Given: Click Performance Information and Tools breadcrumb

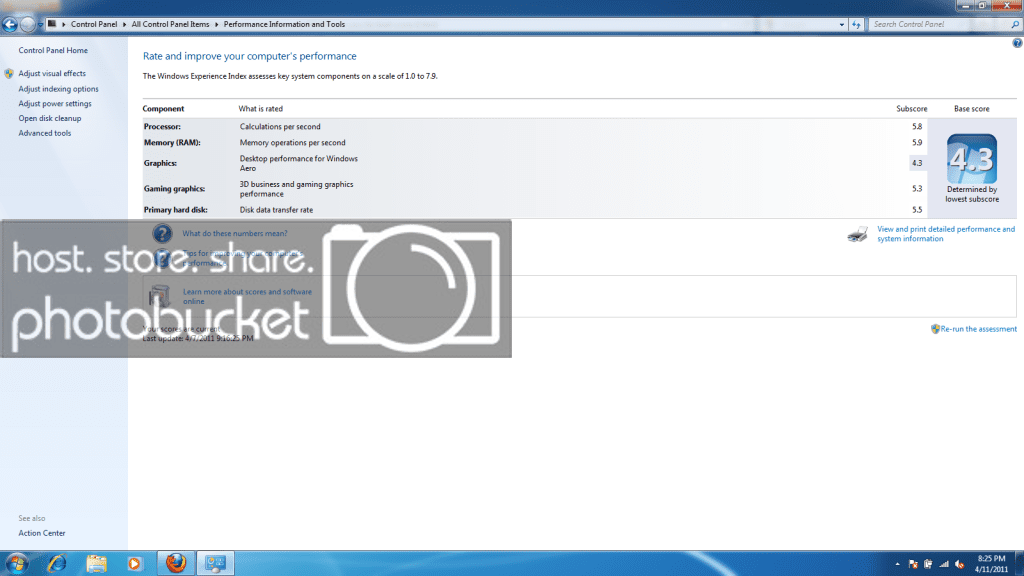Looking at the screenshot, I should (x=284, y=24).
